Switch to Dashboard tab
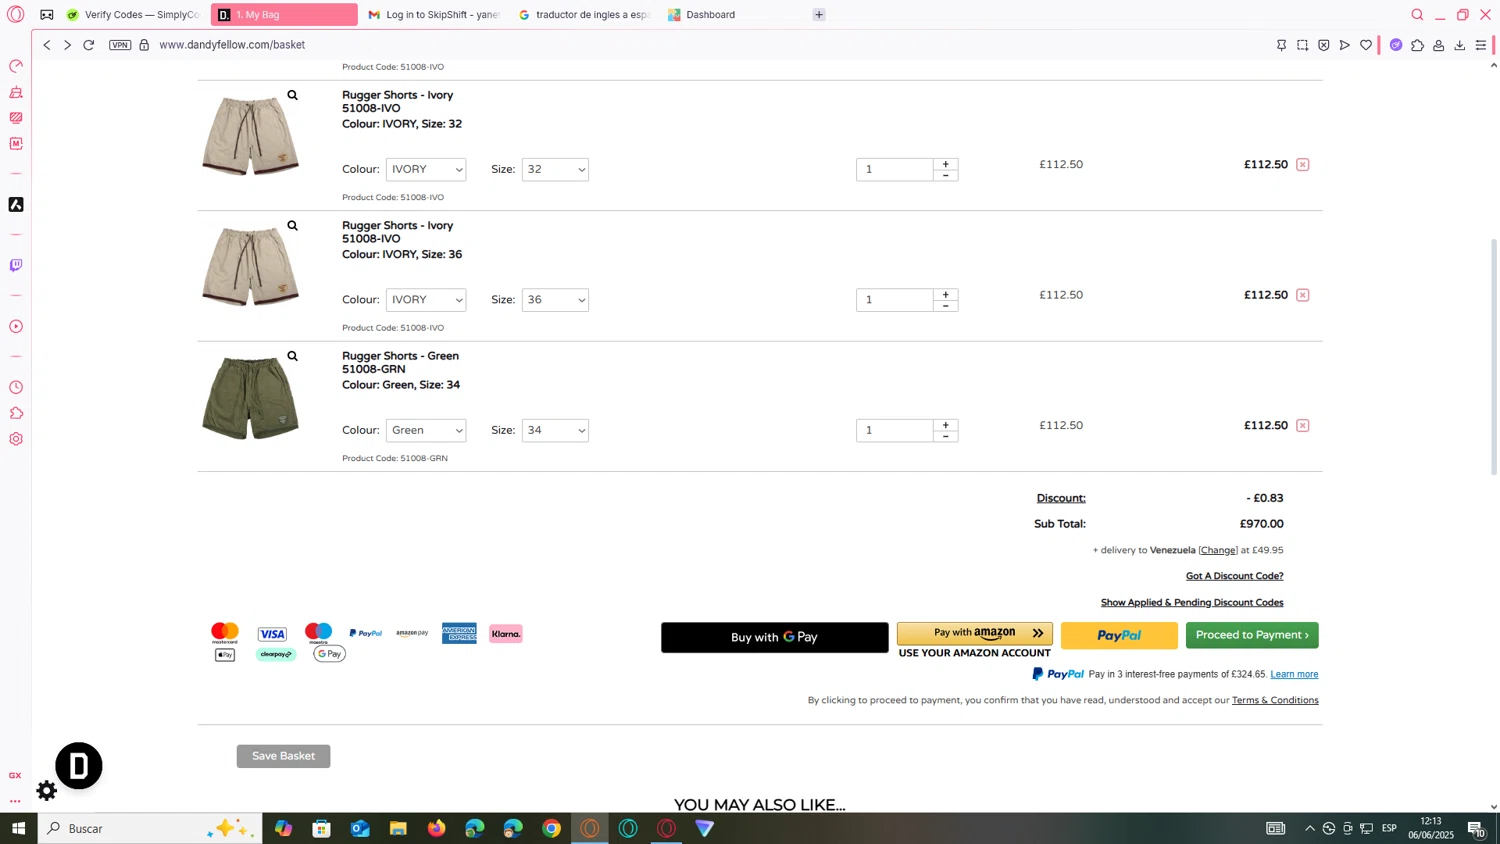Image resolution: width=1500 pixels, height=844 pixels. (x=734, y=15)
